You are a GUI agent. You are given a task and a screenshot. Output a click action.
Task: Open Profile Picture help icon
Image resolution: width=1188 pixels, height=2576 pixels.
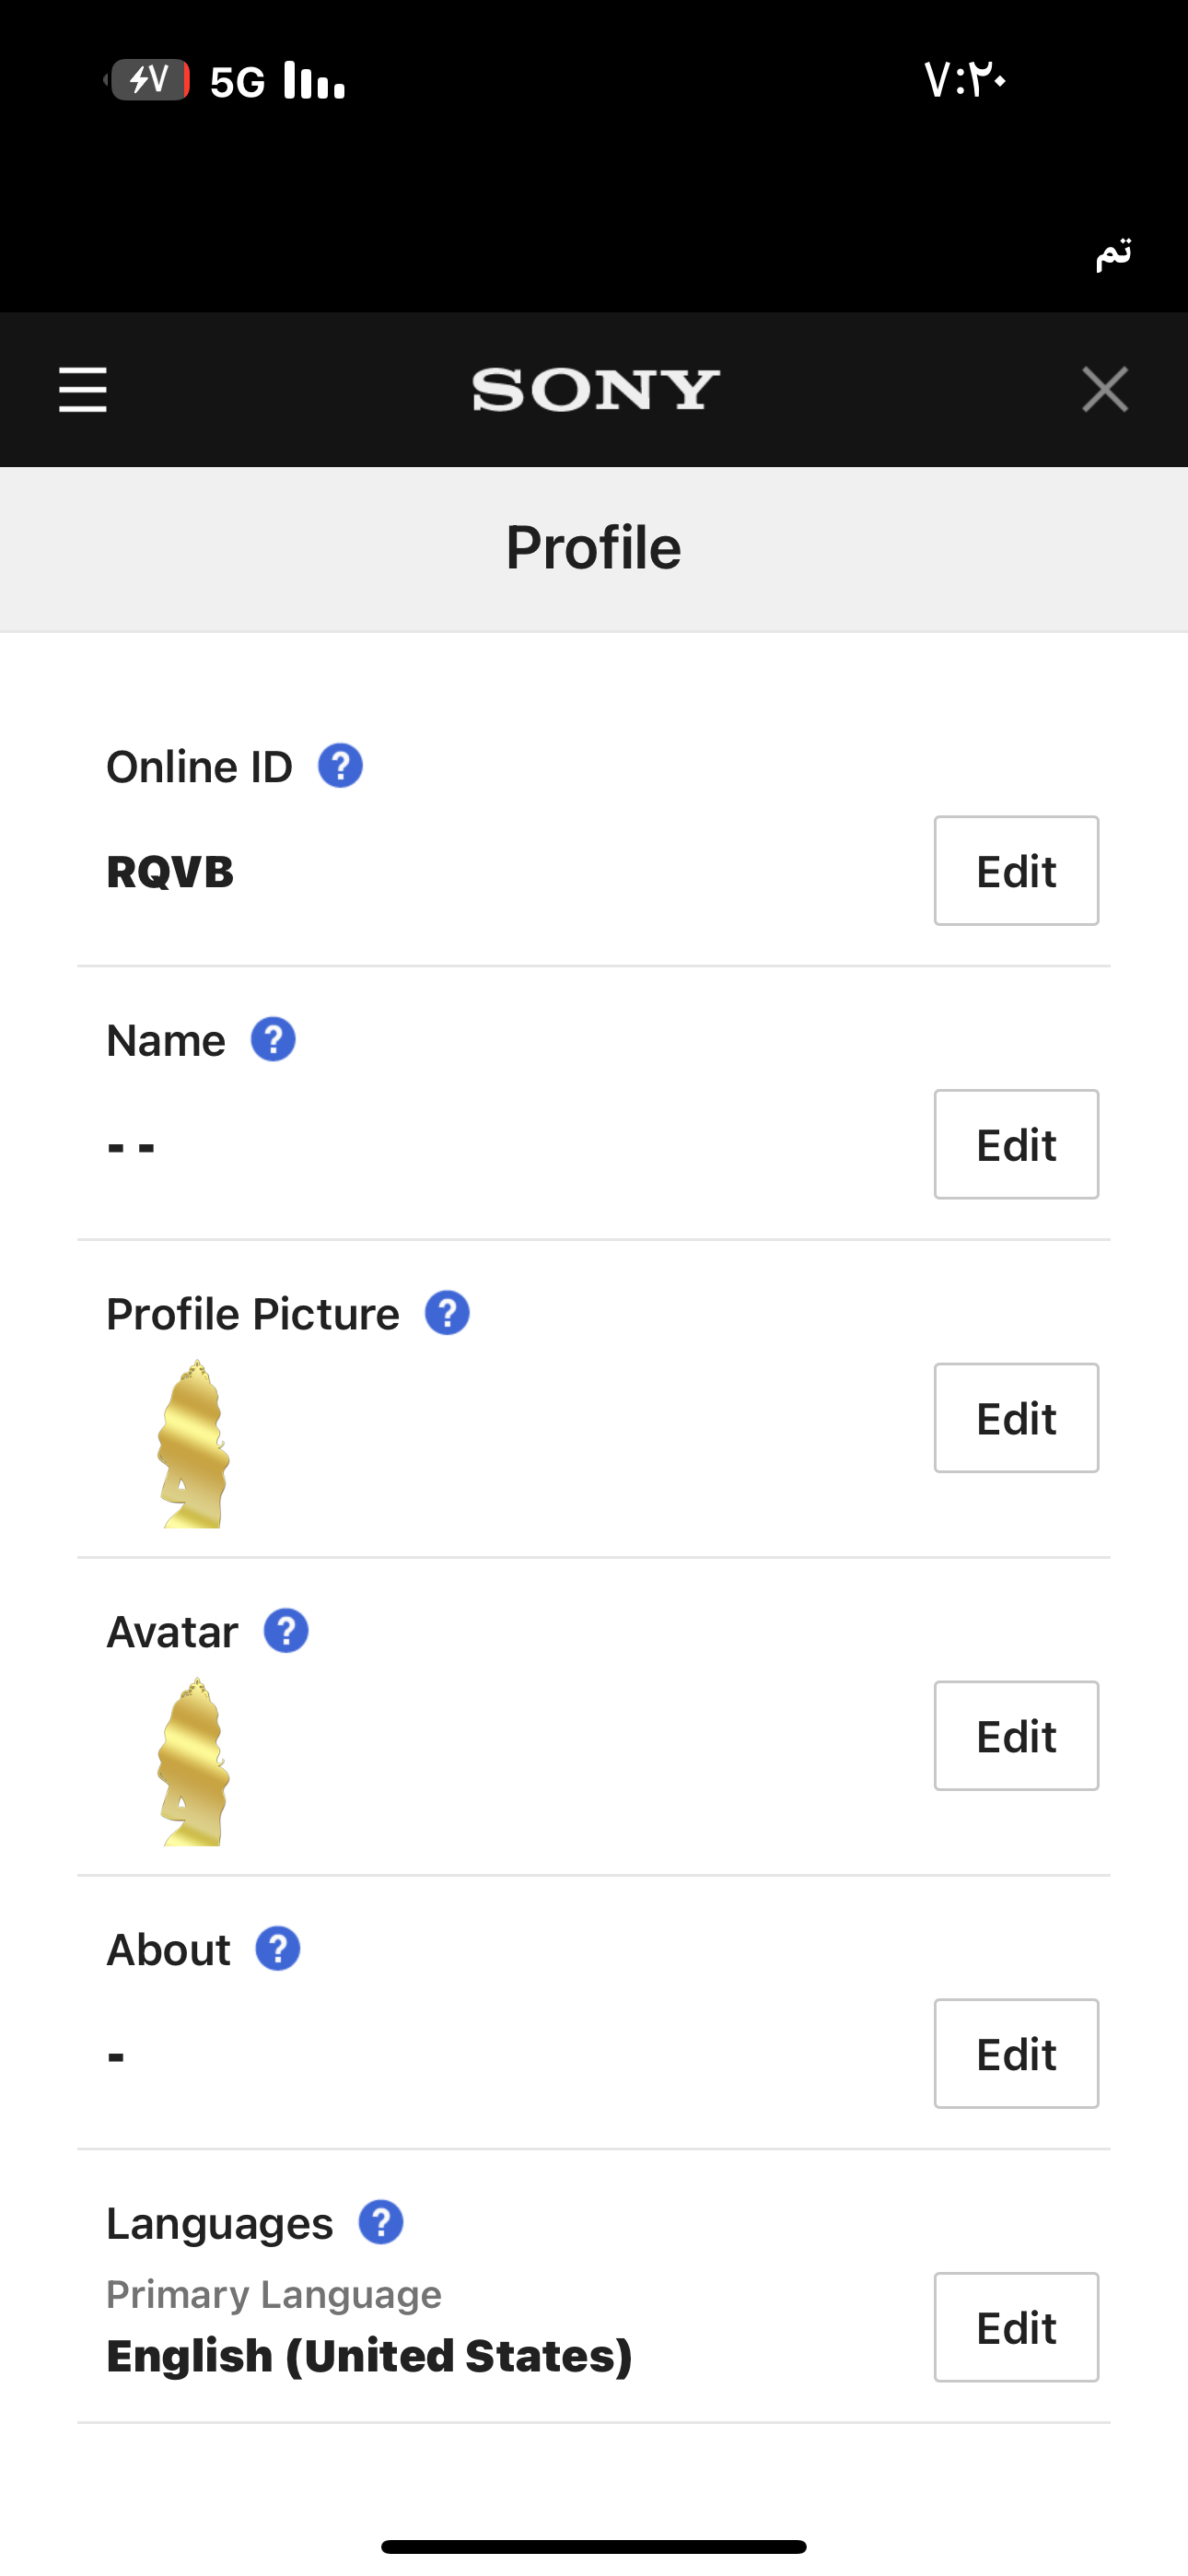447,1314
